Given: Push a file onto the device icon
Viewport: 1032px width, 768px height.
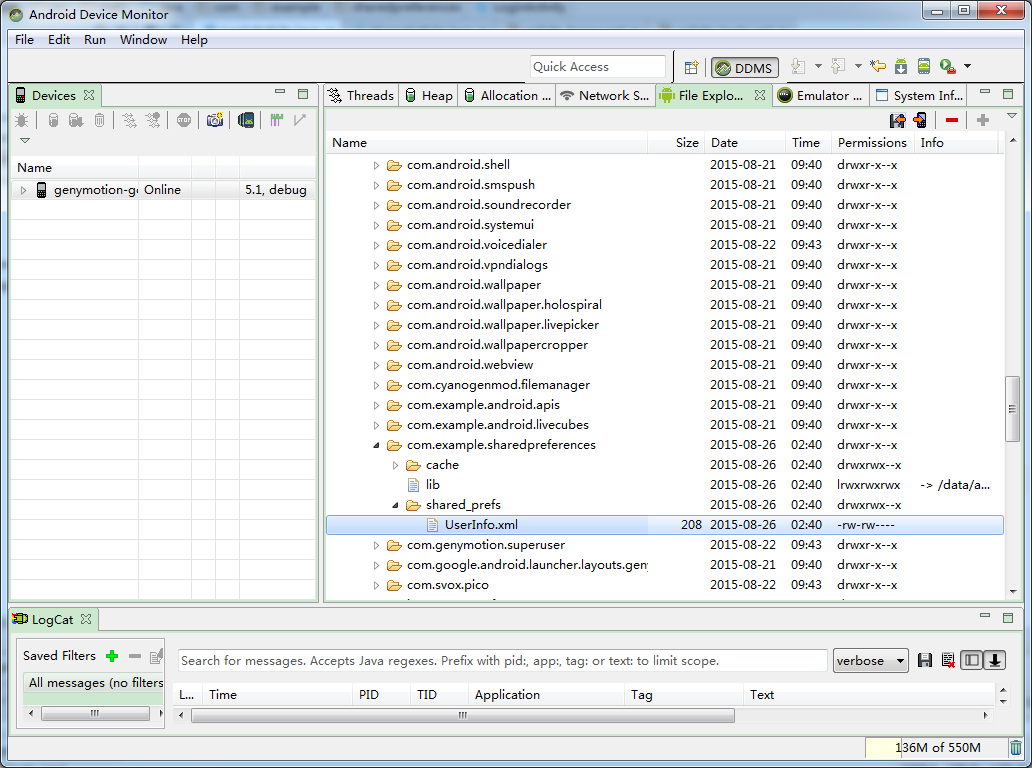Looking at the screenshot, I should (x=920, y=120).
